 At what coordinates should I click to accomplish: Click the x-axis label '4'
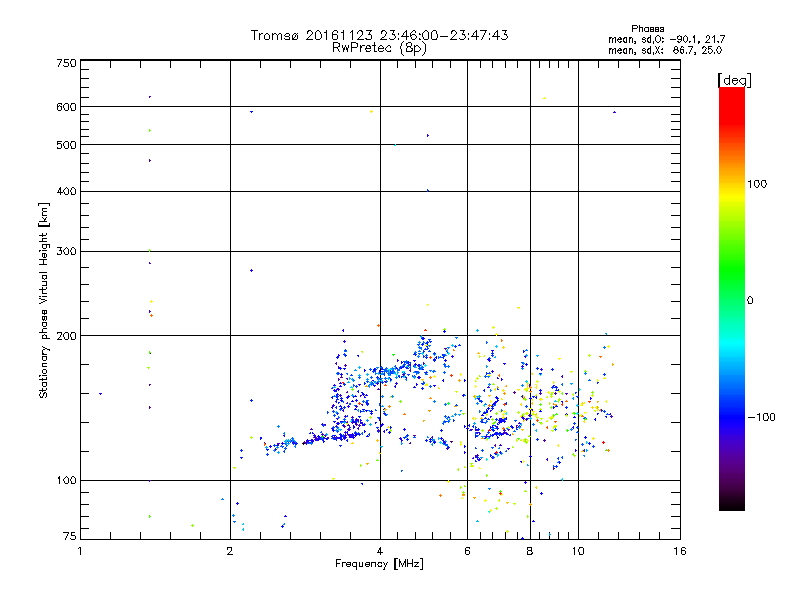click(380, 551)
